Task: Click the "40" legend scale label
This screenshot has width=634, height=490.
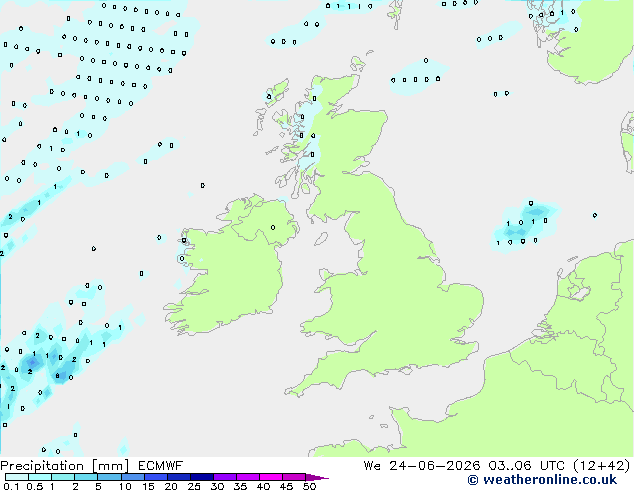Action: coord(263,486)
